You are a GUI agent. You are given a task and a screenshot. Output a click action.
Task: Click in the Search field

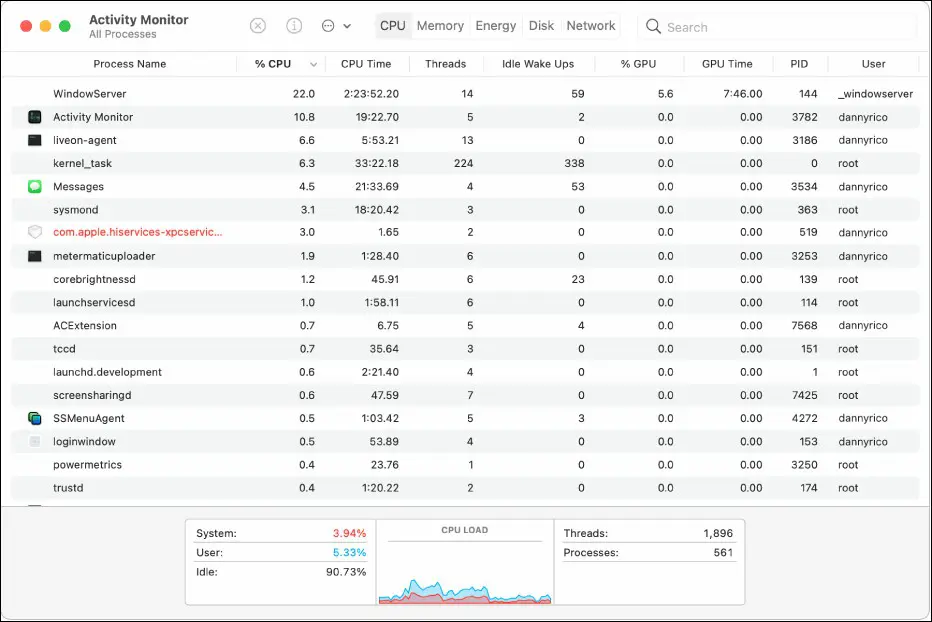776,27
